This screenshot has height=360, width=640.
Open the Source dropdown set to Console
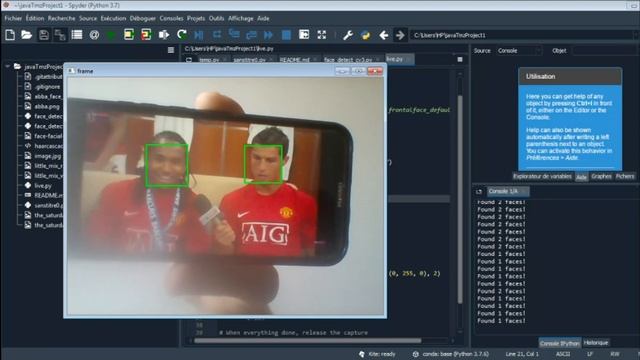pyautogui.click(x=519, y=51)
